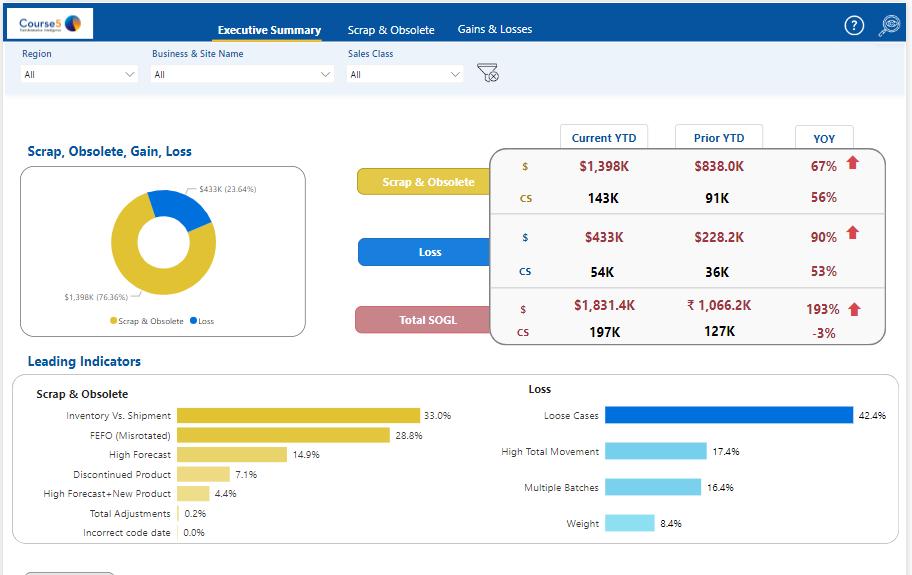Click red up arrow beside 67% YOY
Screen dimensions: 912x575
tap(853, 163)
